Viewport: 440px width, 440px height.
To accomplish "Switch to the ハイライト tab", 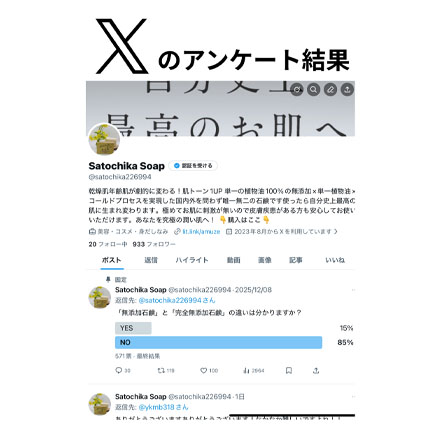I will pos(192,260).
